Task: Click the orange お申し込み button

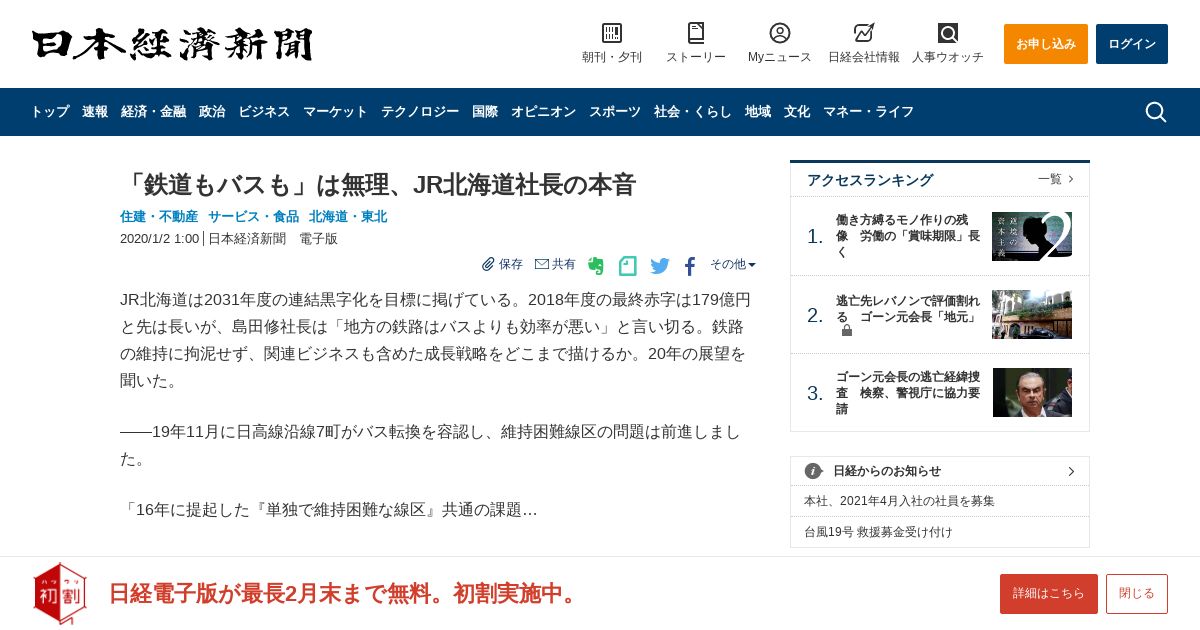Action: coord(1046,44)
